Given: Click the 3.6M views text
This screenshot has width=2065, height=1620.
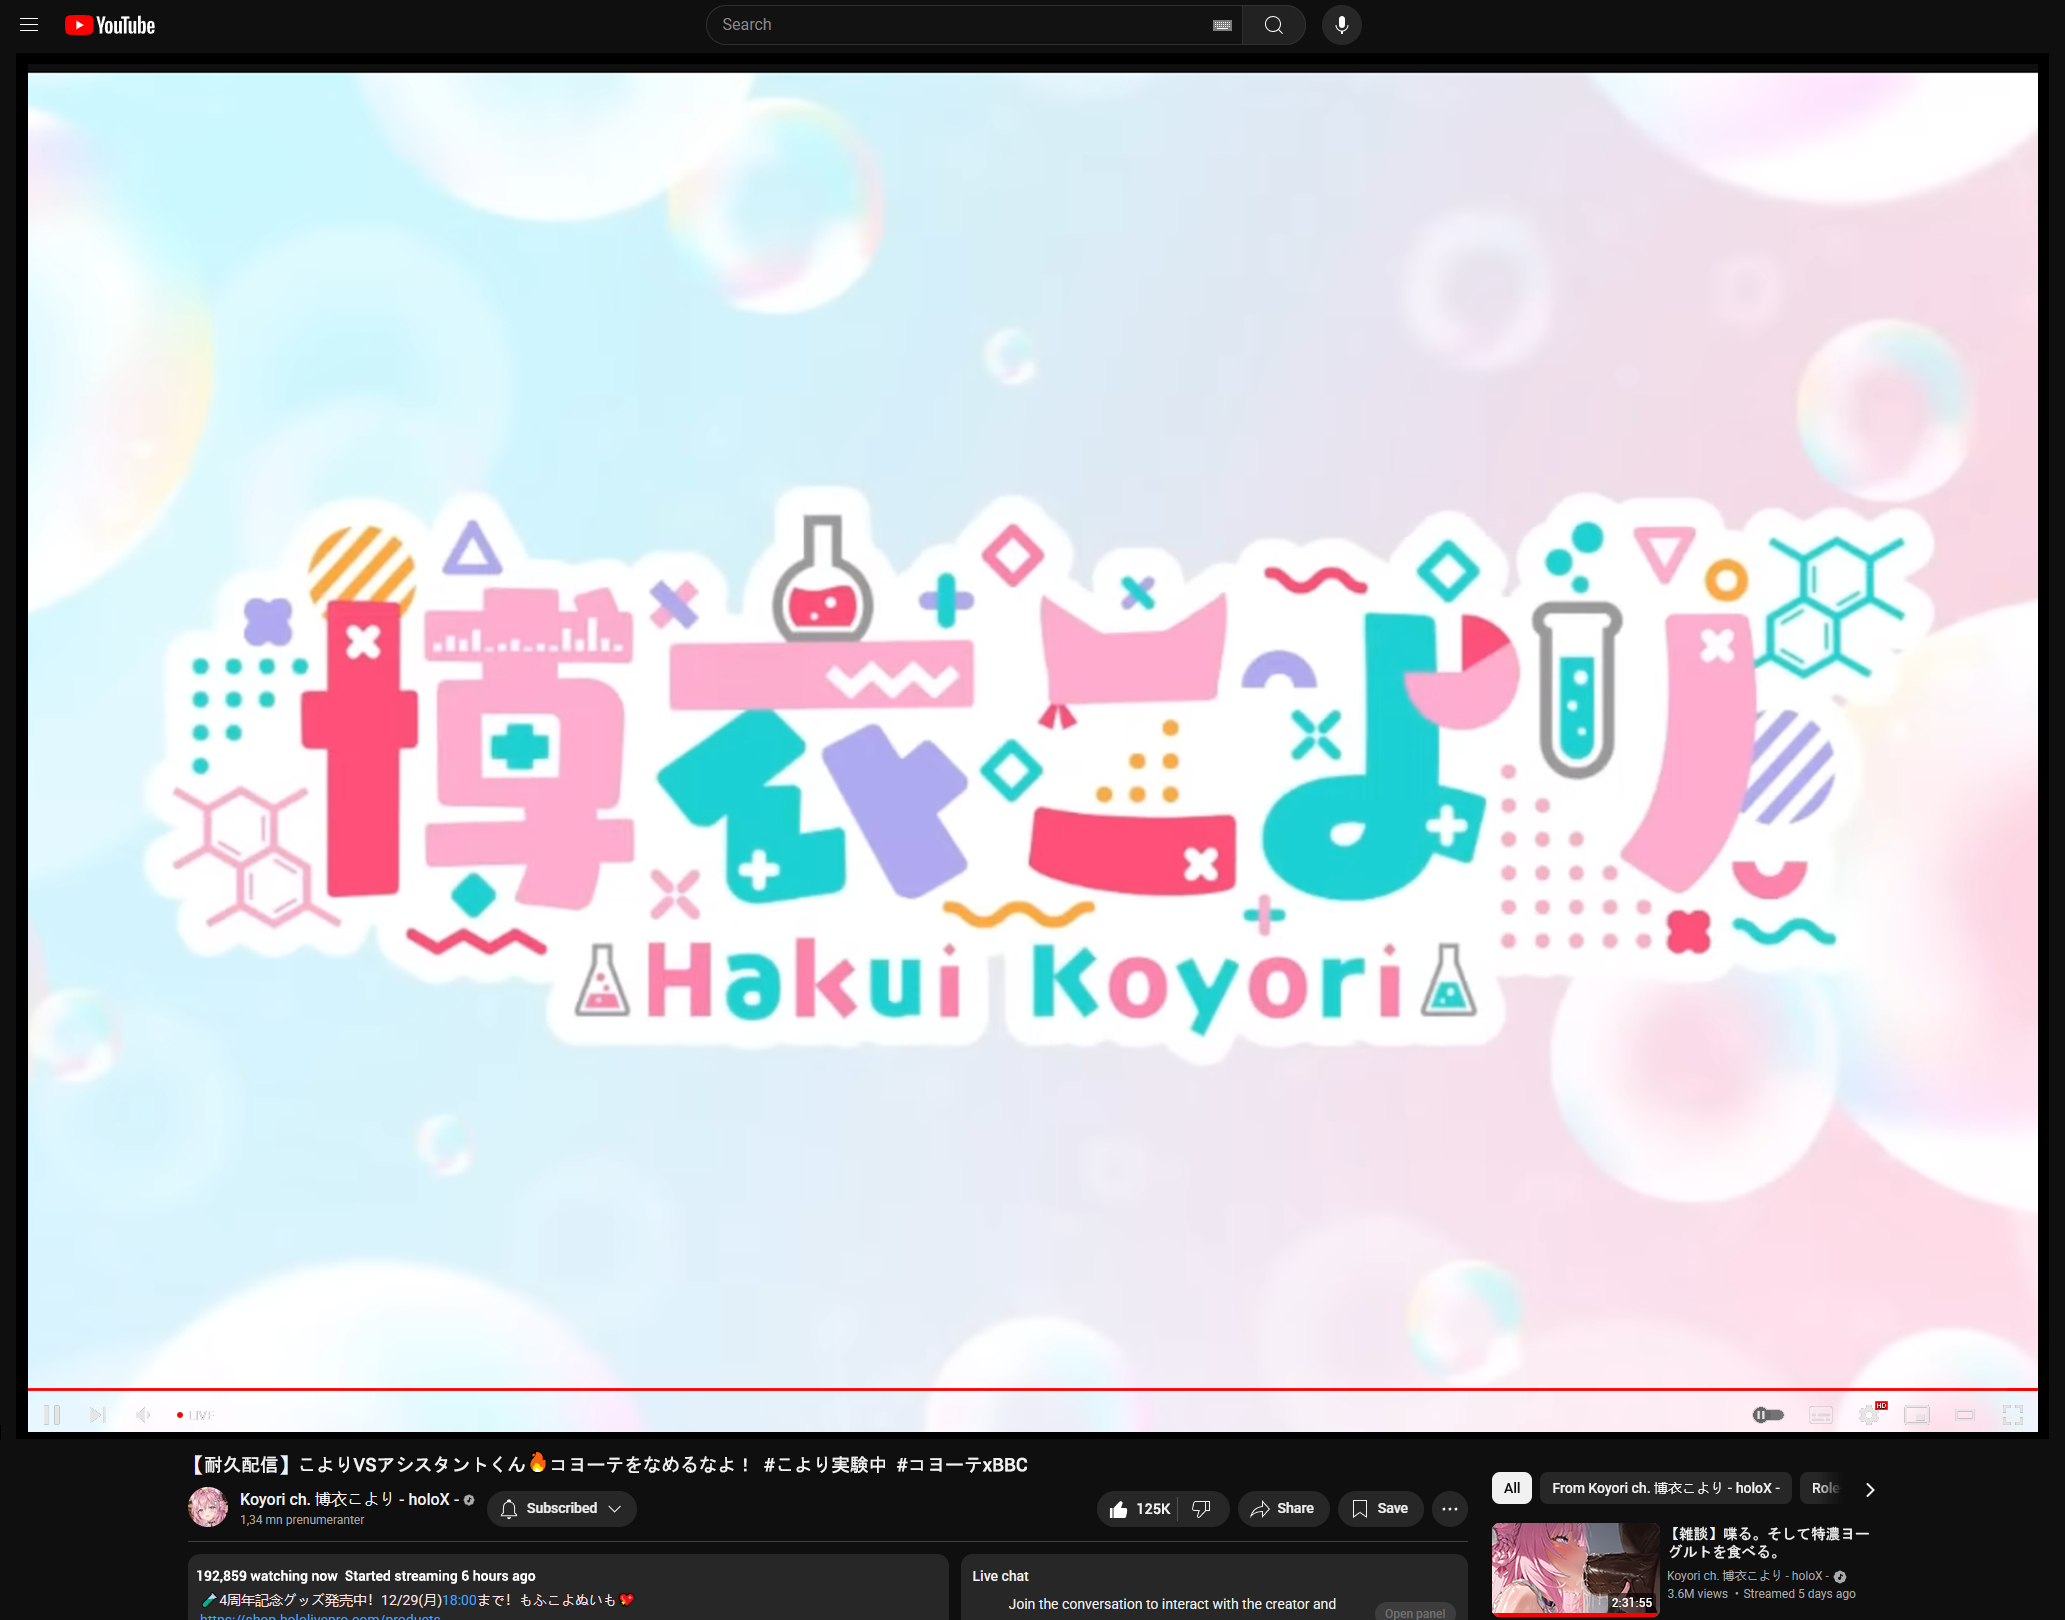Looking at the screenshot, I should tap(1697, 1594).
